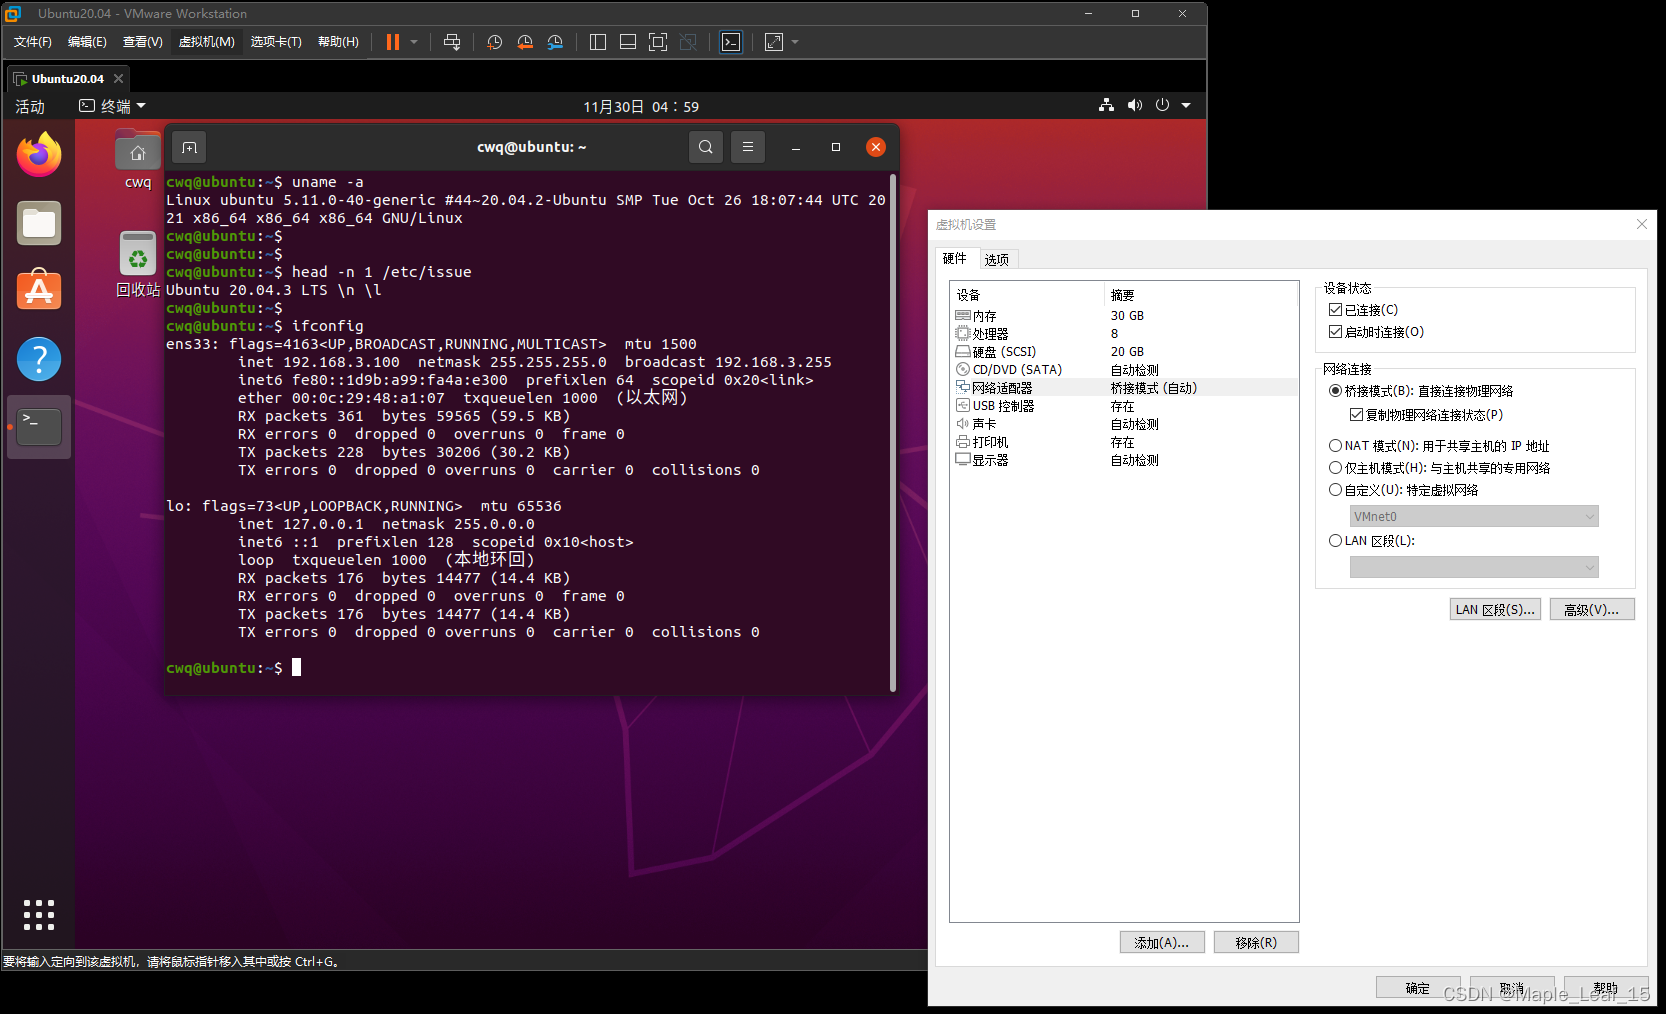This screenshot has width=1666, height=1014.
Task: Toggle the library sidebar view
Action: [x=598, y=42]
